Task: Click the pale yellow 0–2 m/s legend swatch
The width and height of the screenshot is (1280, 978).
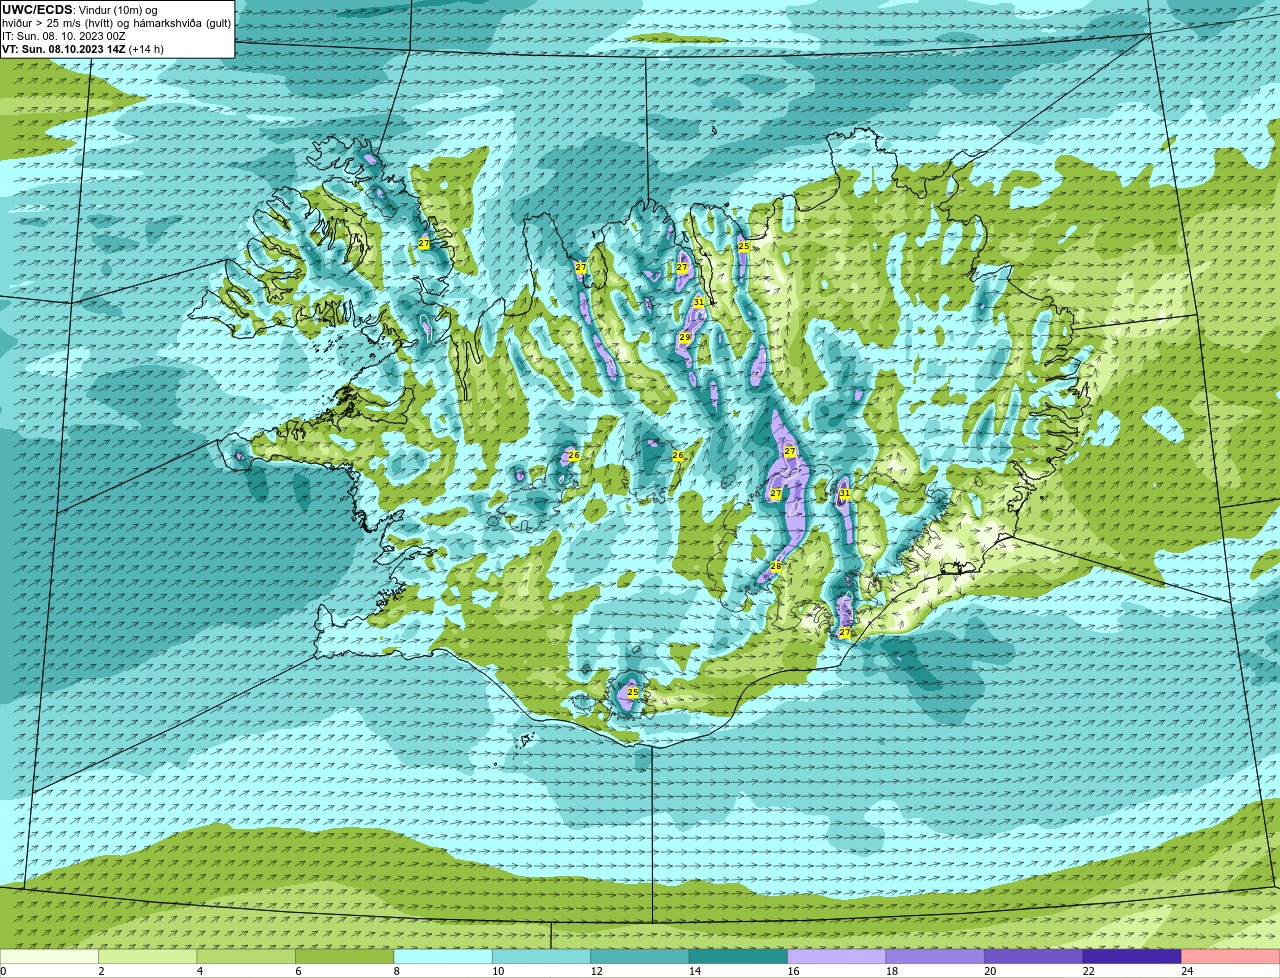Action: [x=50, y=956]
